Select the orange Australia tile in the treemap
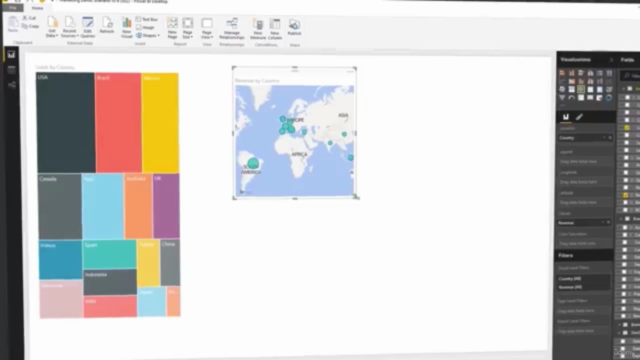Viewport: 640px width, 360px height. pos(138,206)
